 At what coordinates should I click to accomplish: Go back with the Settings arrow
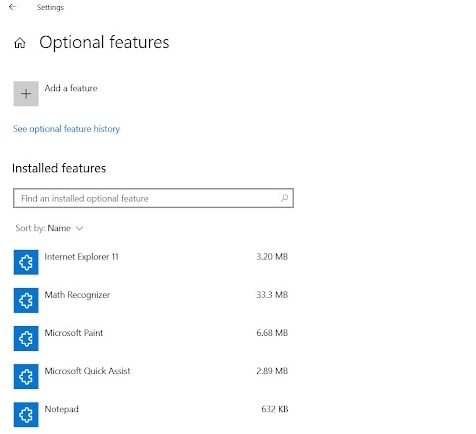coord(13,7)
